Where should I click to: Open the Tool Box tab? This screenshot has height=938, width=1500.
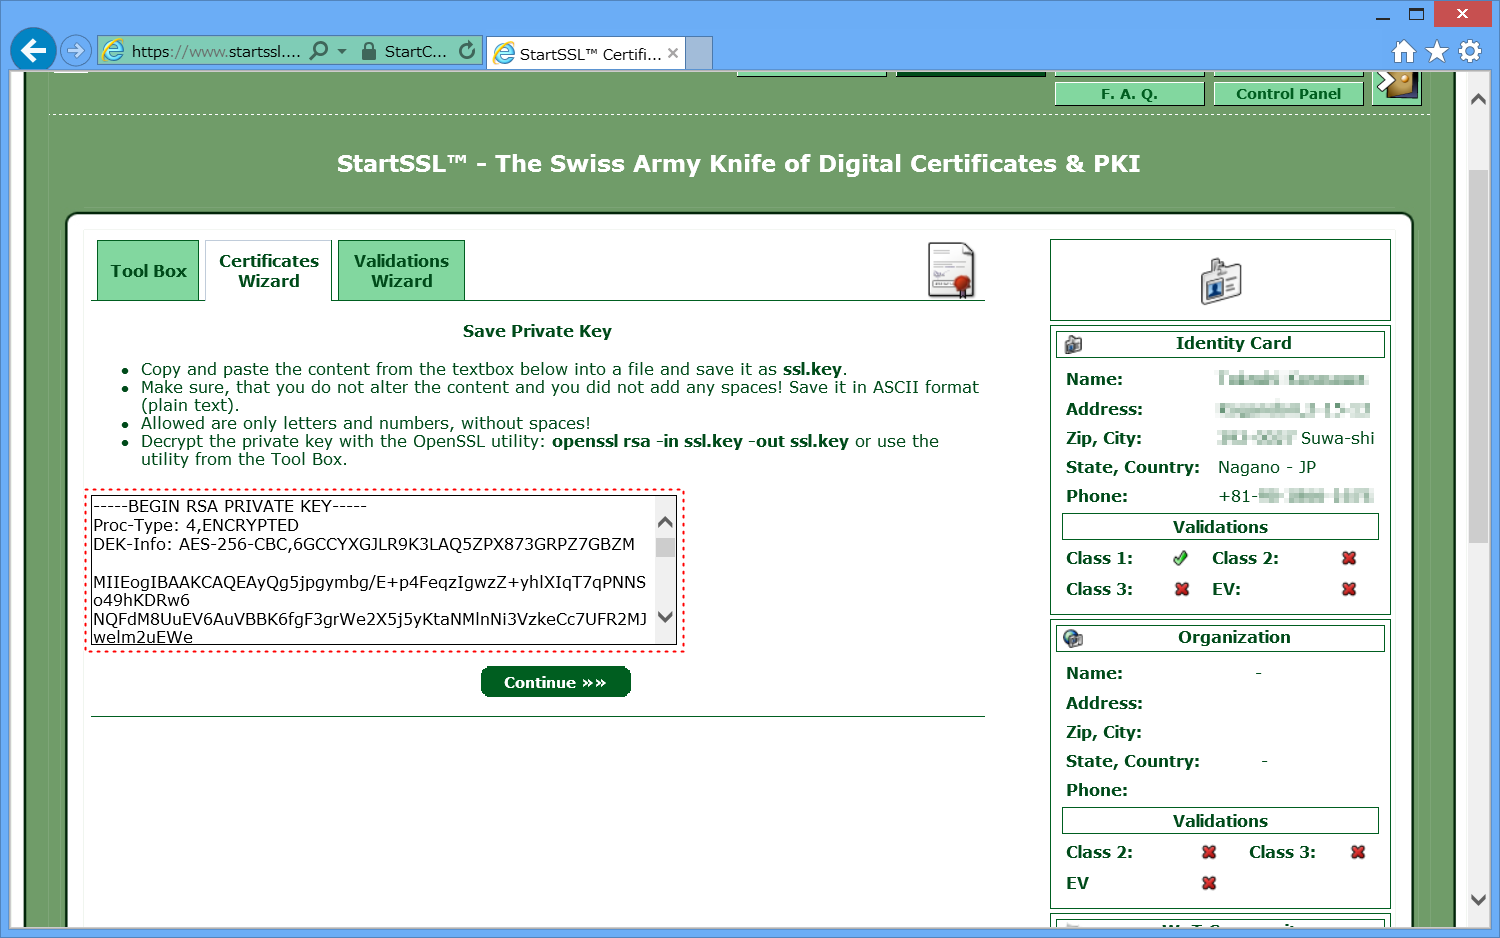pyautogui.click(x=148, y=271)
